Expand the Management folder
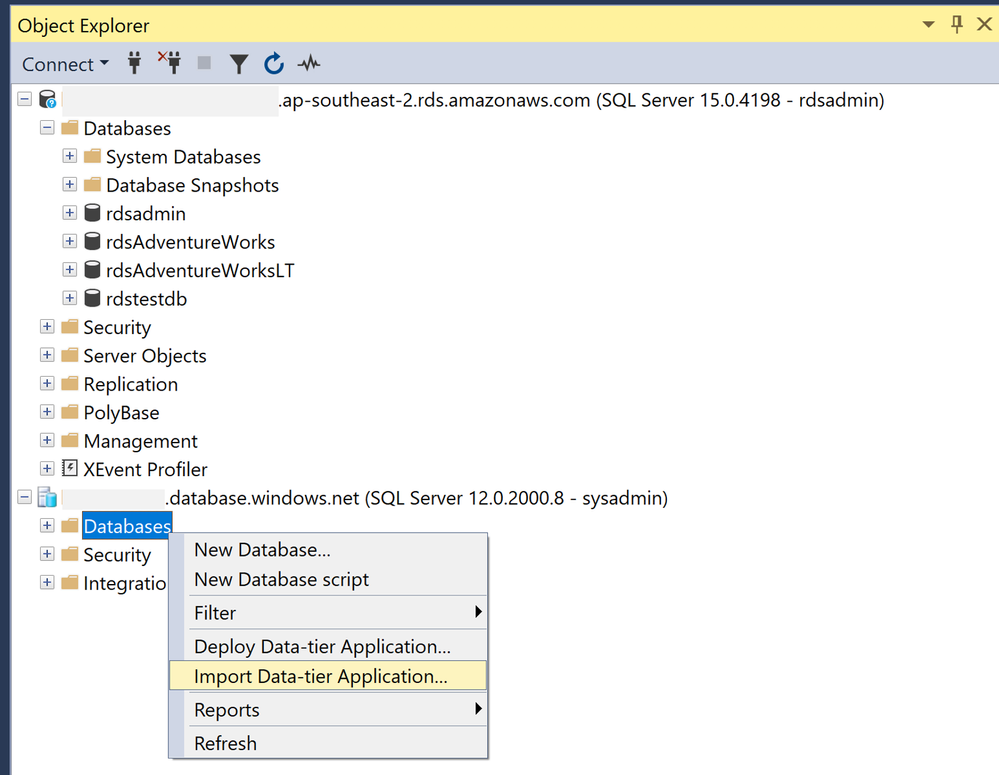Image resolution: width=999 pixels, height=775 pixels. [x=47, y=440]
